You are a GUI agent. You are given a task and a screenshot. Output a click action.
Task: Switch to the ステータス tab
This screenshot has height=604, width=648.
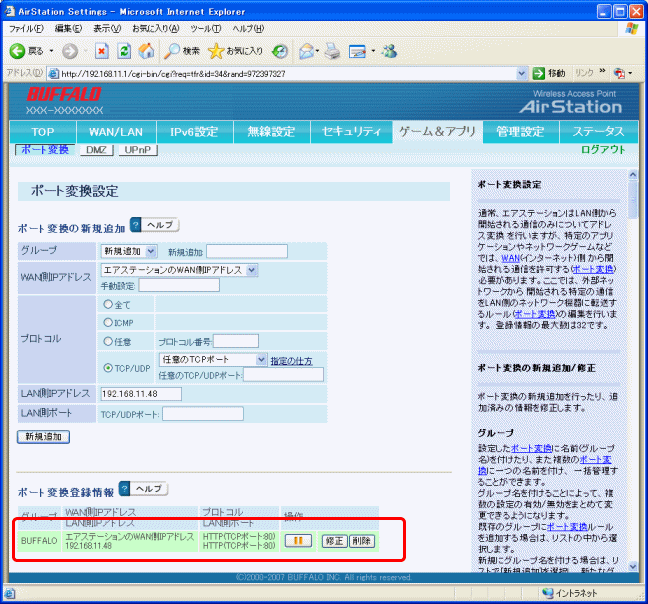[598, 132]
